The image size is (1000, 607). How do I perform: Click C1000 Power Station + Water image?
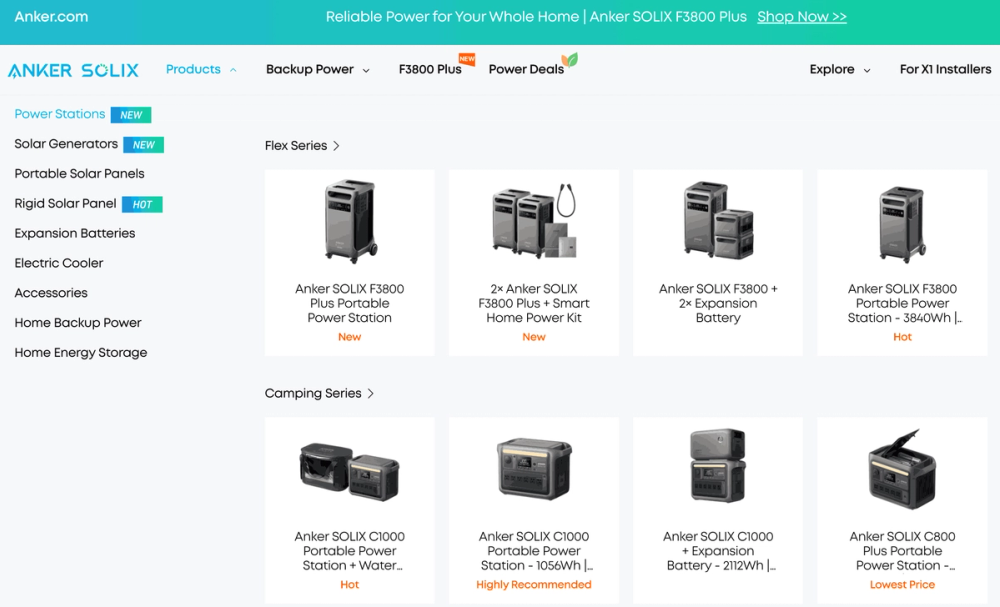[349, 471]
